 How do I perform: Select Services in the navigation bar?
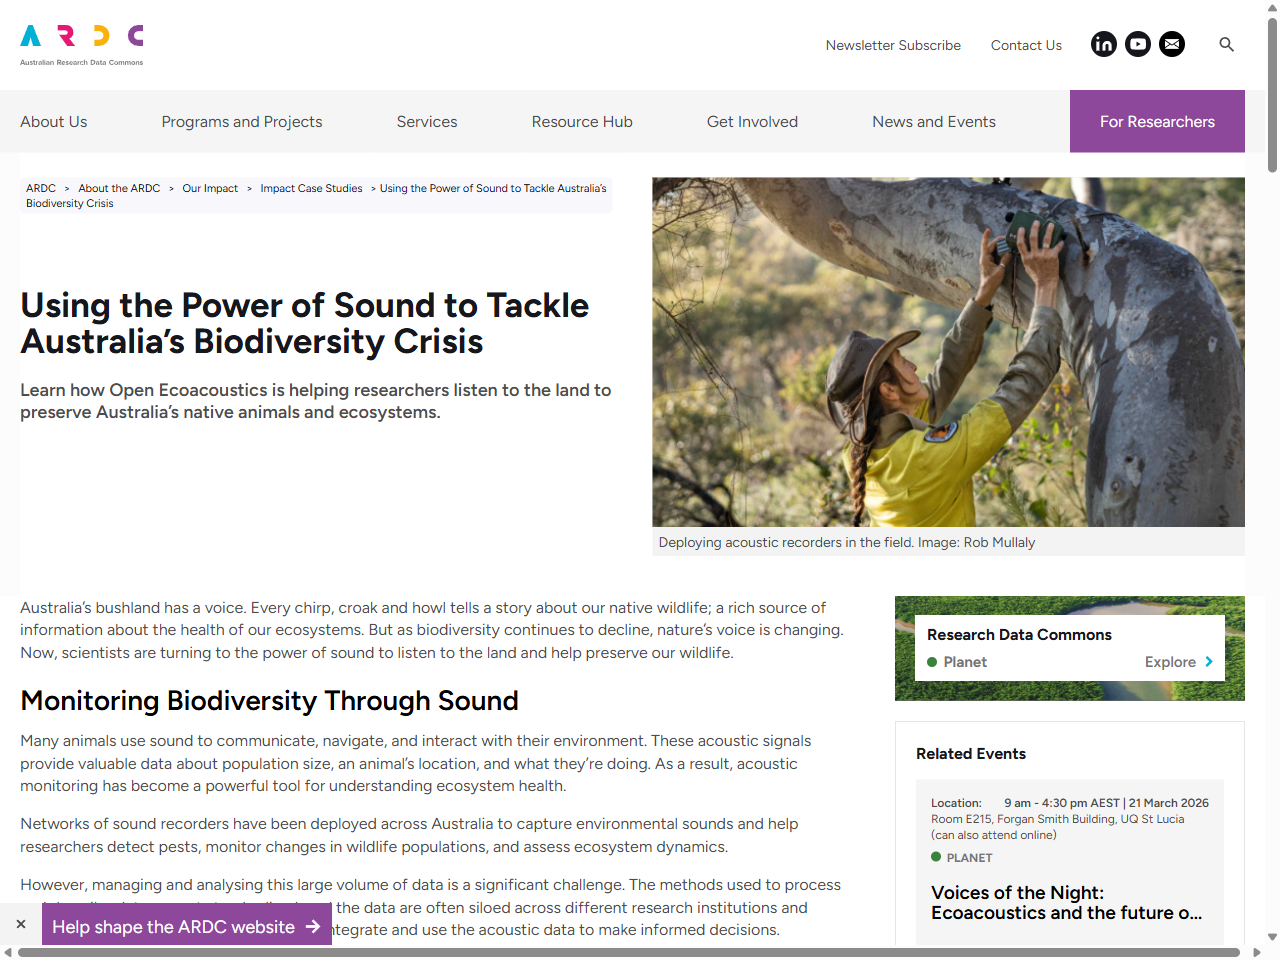(427, 121)
